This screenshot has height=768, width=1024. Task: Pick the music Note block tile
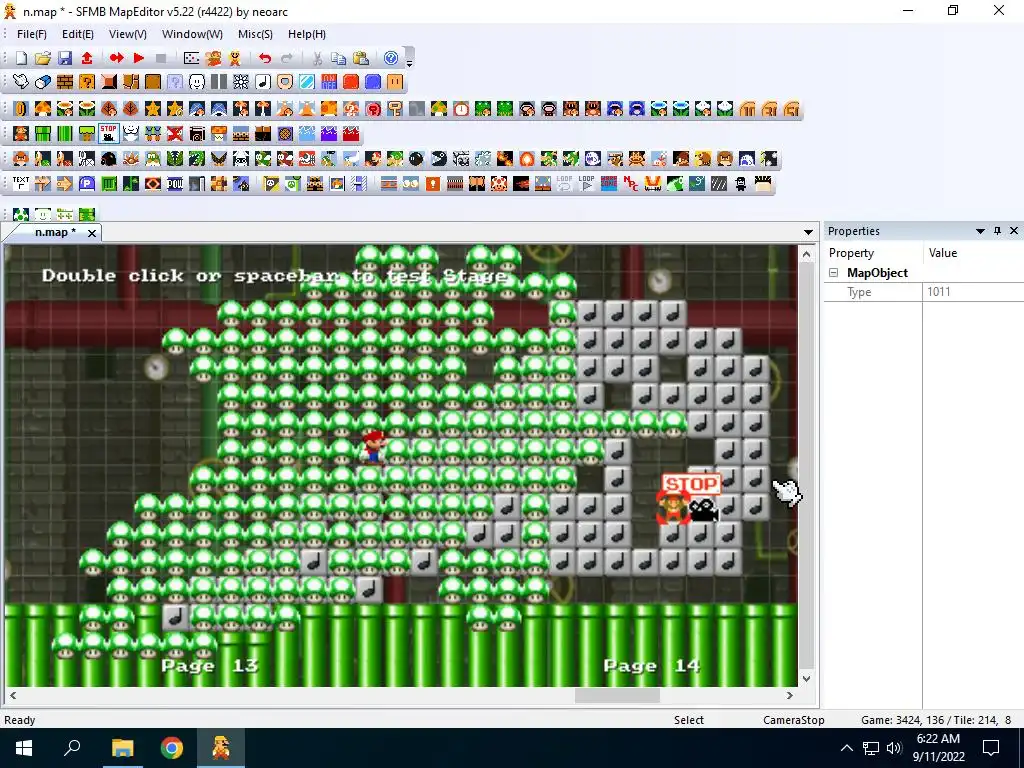tap(263, 82)
